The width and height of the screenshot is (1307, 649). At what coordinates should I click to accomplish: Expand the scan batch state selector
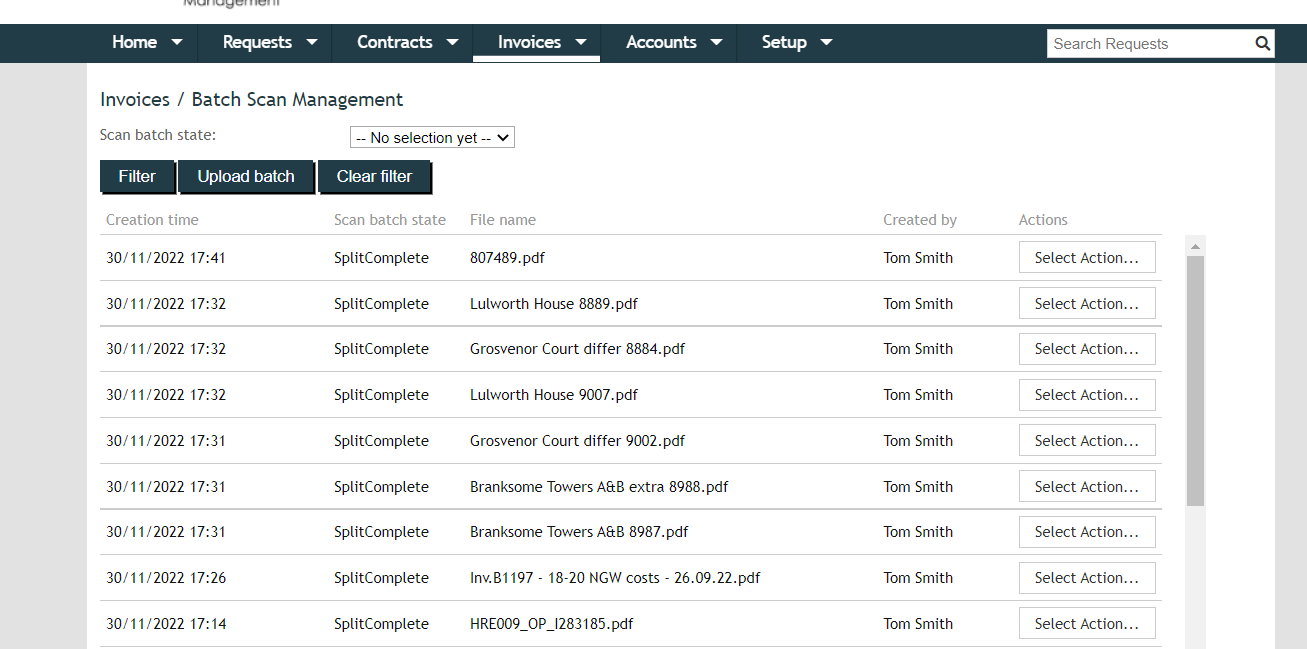[432, 137]
